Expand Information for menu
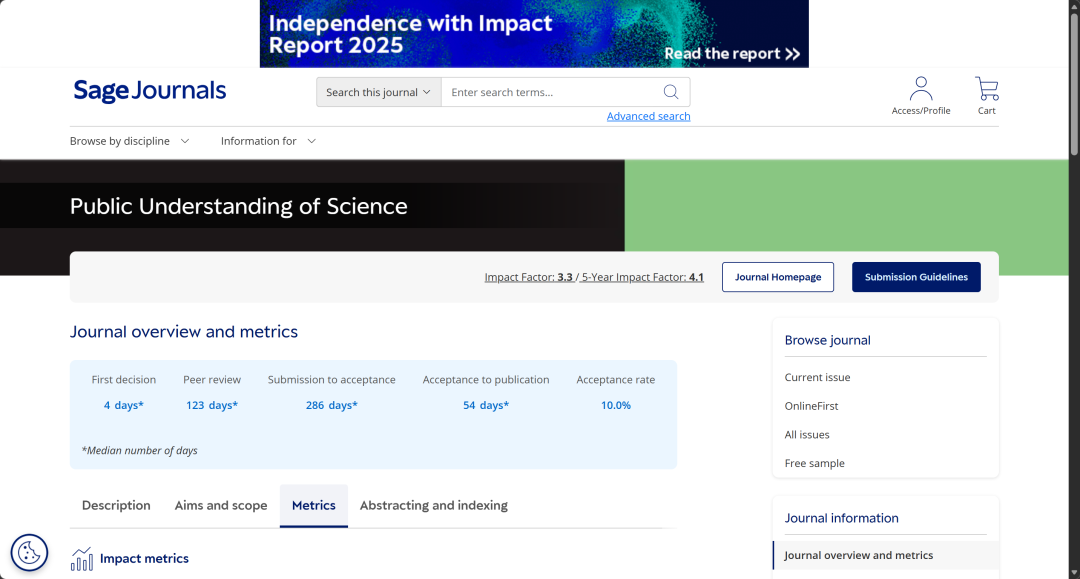 pos(268,141)
